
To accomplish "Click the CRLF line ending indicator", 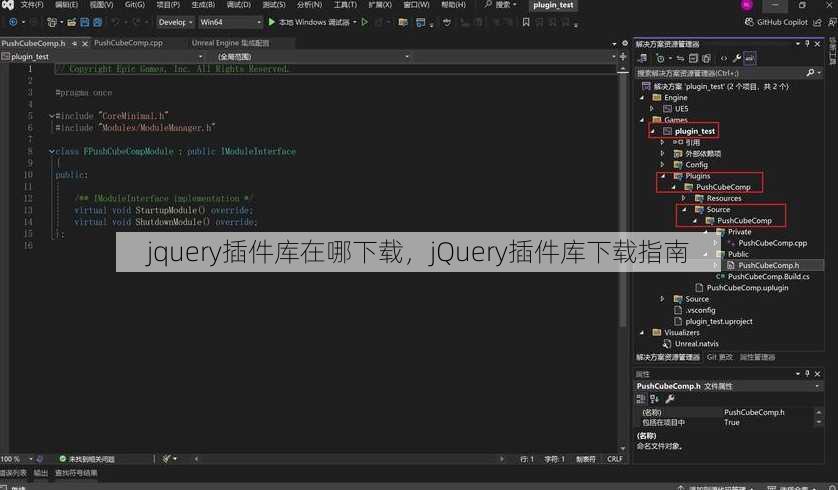I will [x=615, y=458].
